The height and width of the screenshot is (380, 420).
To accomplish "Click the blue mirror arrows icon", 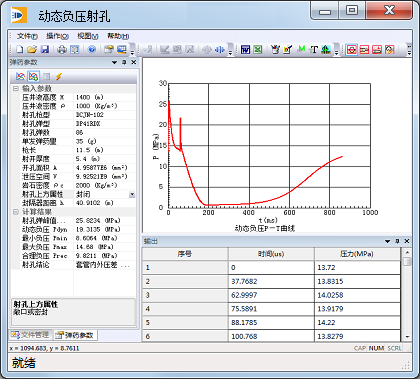I will [x=219, y=50].
